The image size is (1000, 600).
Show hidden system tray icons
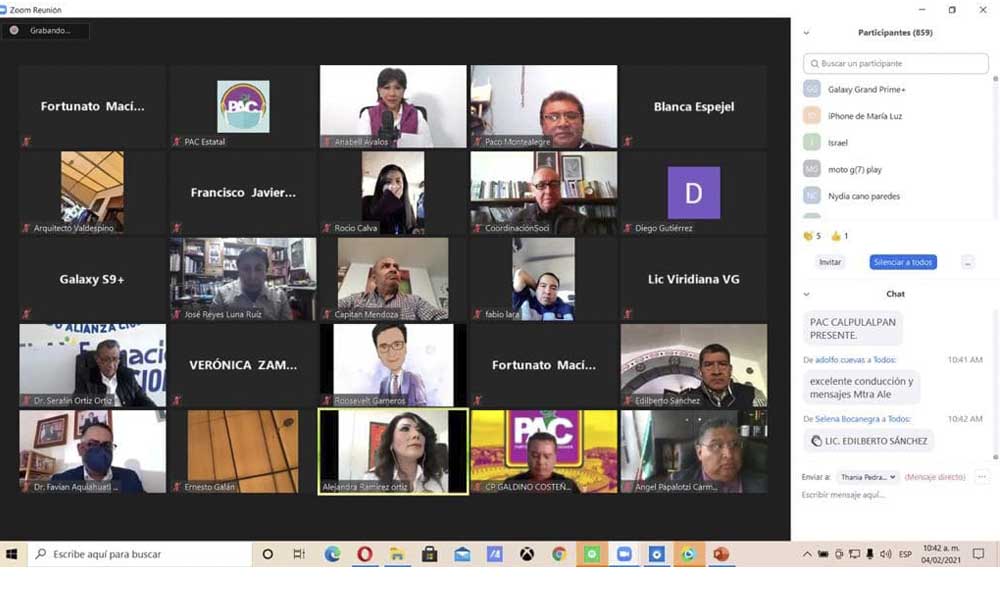(x=807, y=554)
